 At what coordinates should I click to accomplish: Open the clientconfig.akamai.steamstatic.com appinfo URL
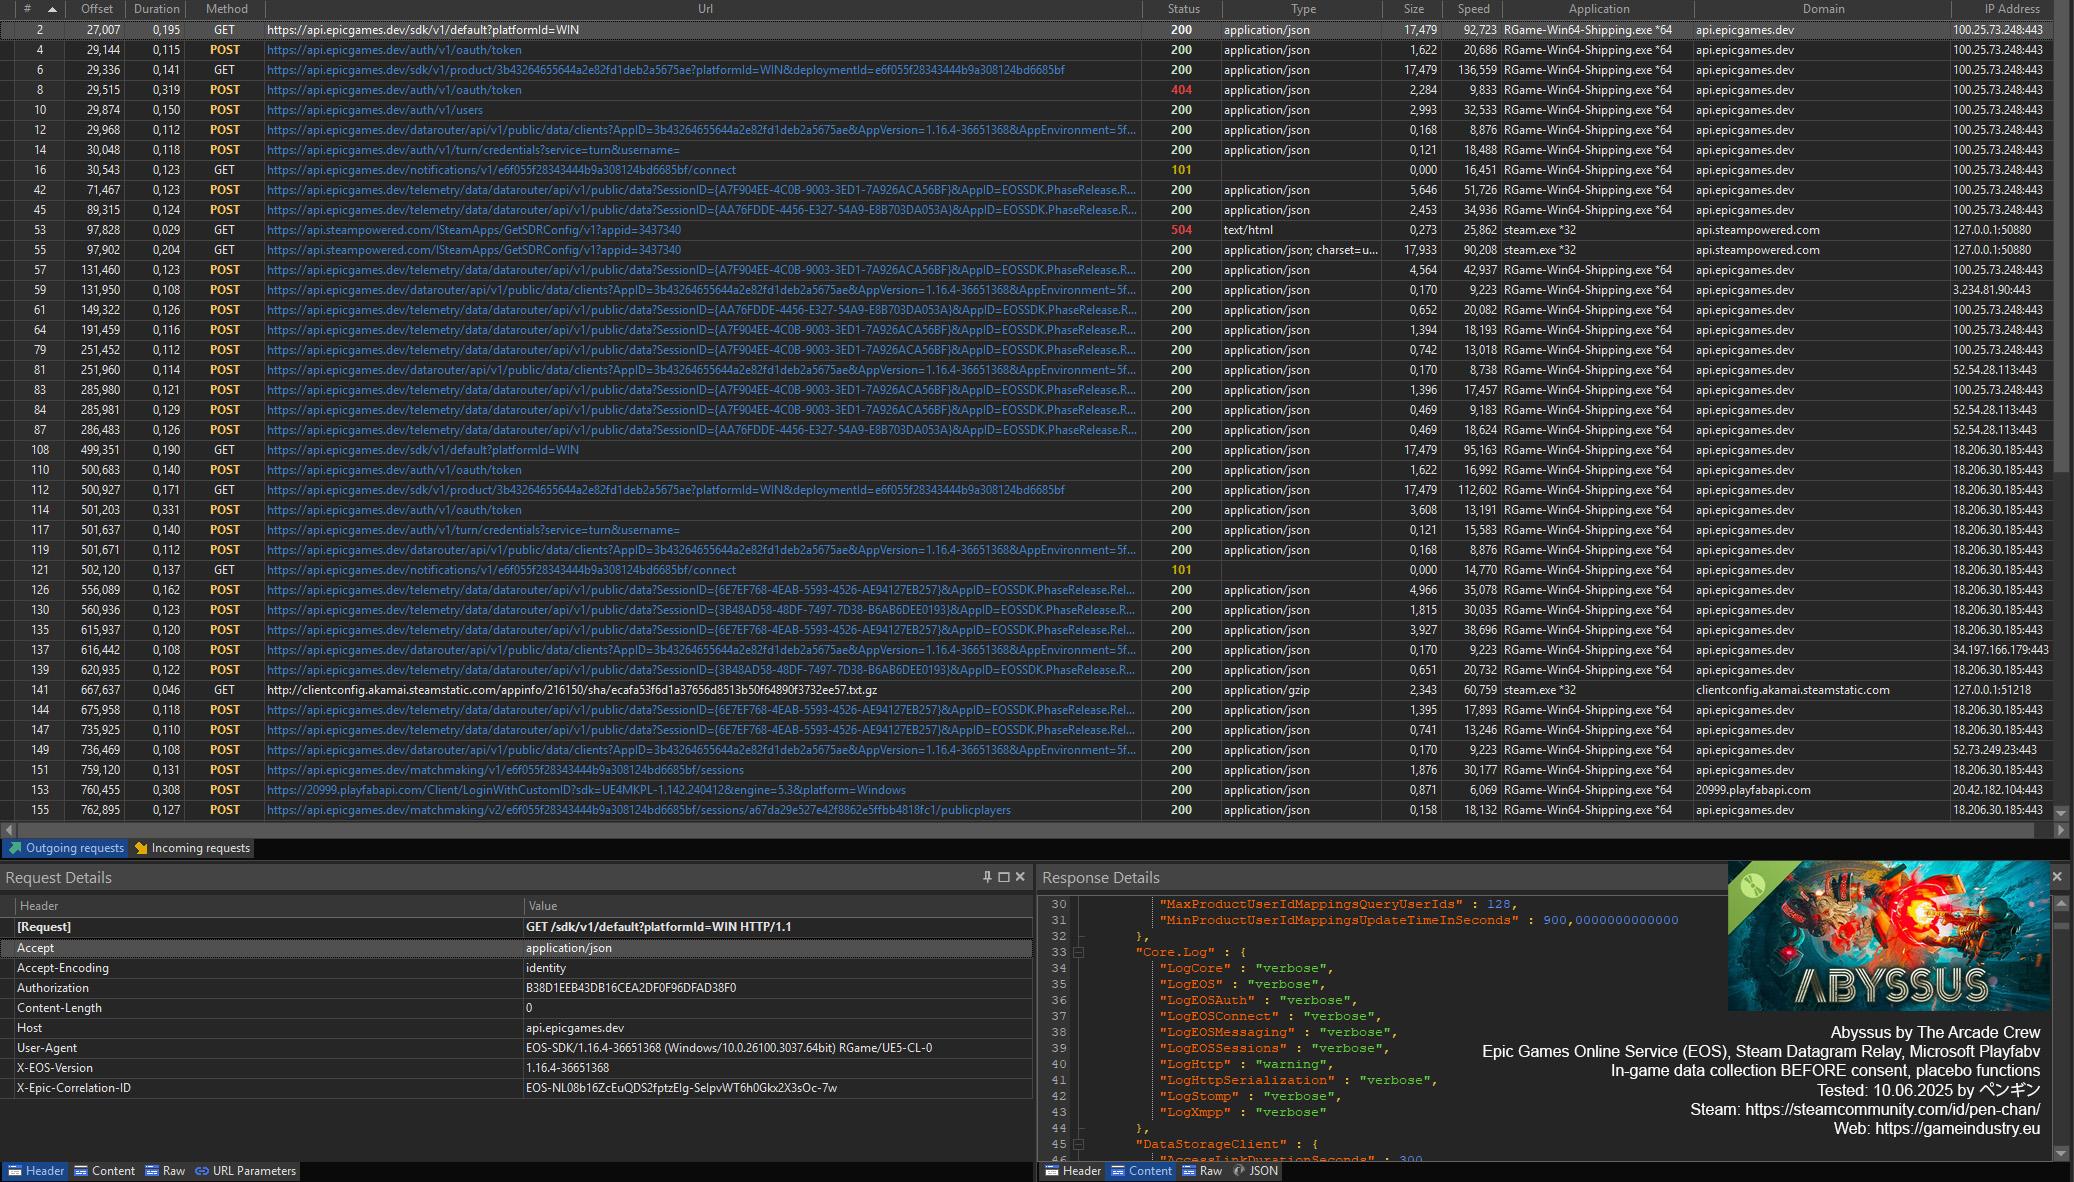[x=572, y=690]
